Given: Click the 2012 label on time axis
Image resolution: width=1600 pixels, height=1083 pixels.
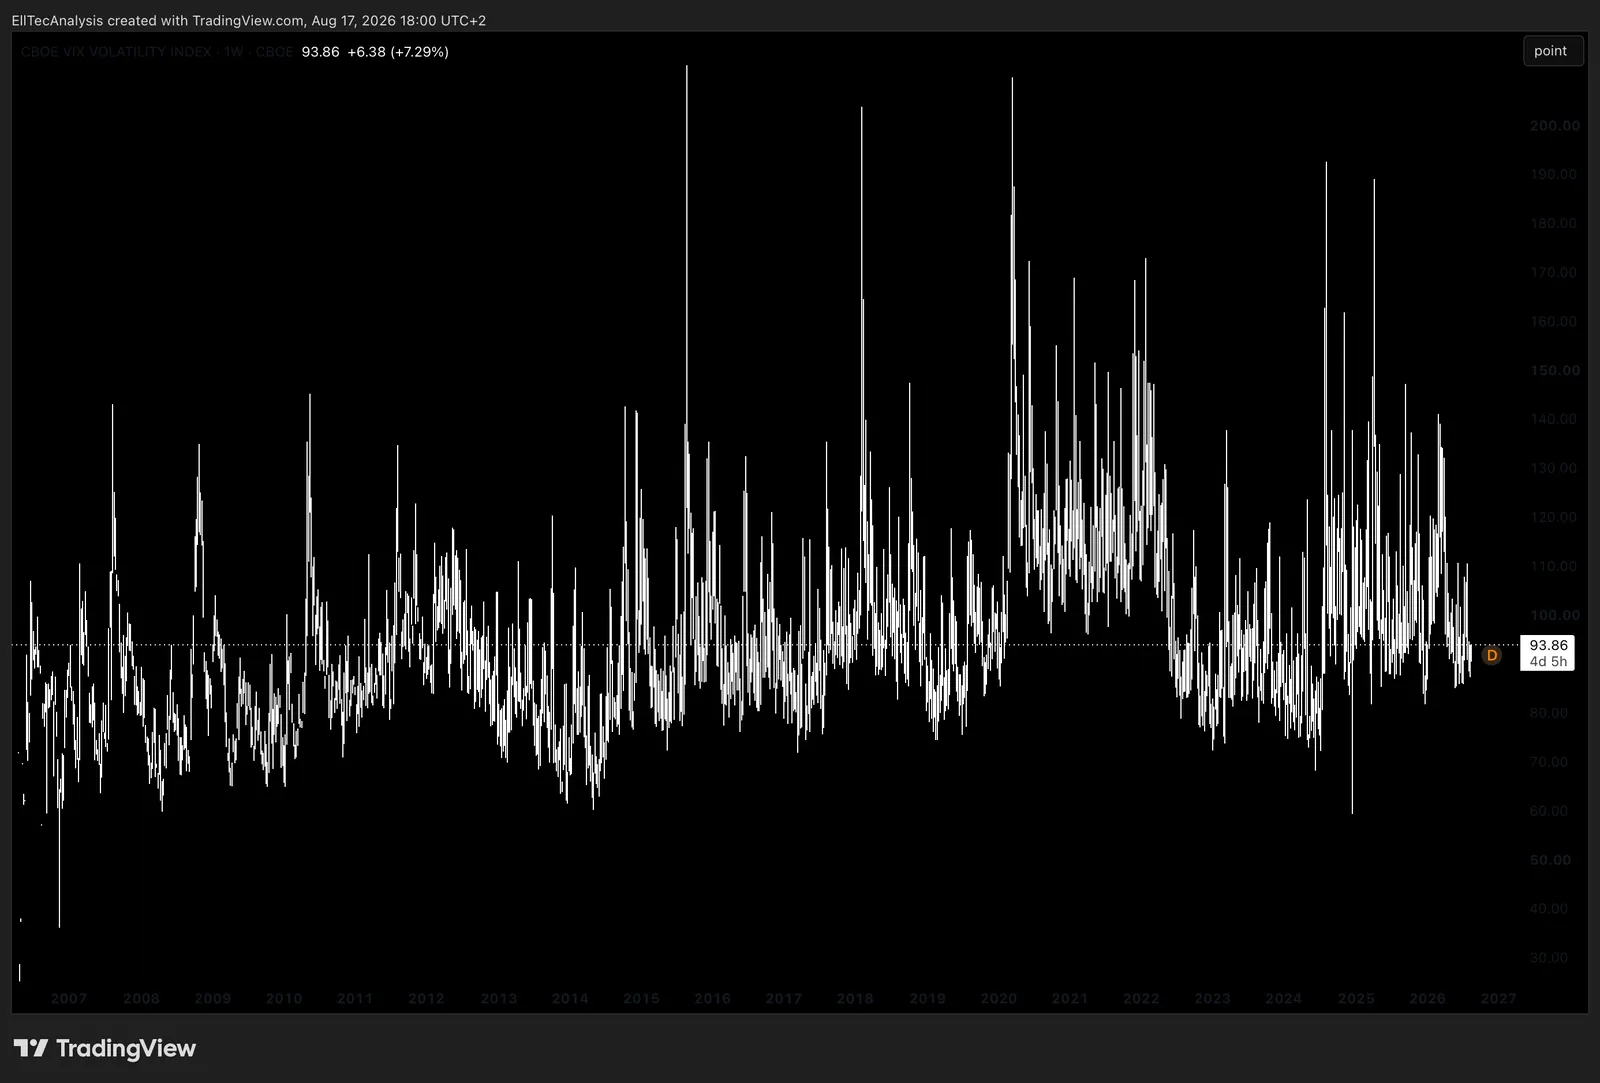Looking at the screenshot, I should click(x=426, y=998).
